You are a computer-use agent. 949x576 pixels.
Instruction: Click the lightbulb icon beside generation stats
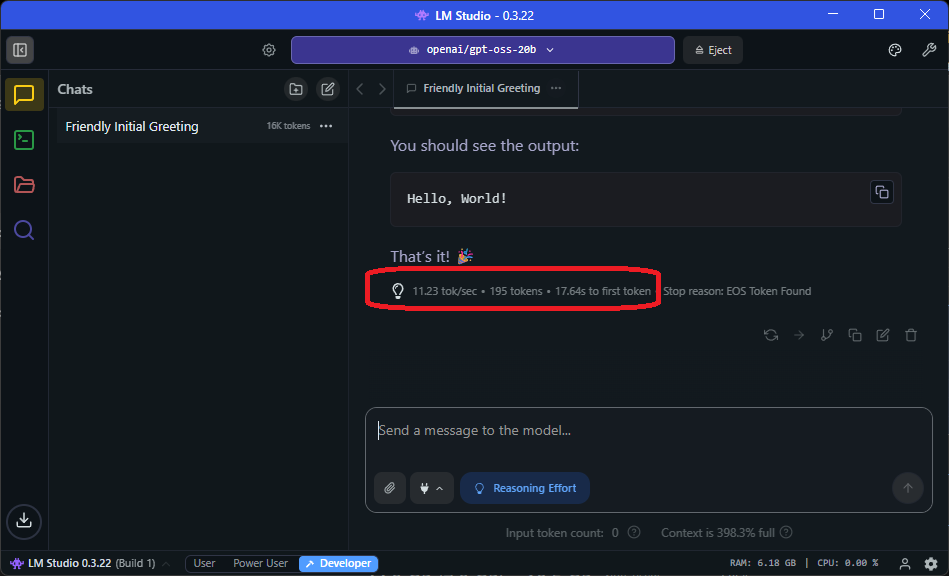398,291
